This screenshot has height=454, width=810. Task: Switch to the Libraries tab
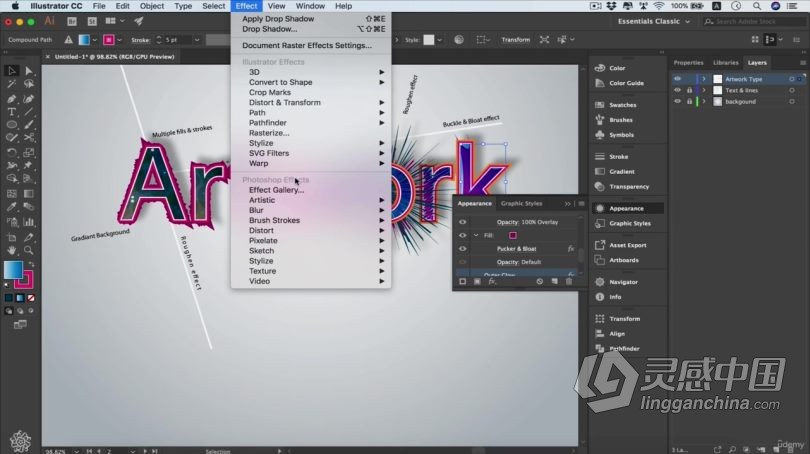(725, 62)
